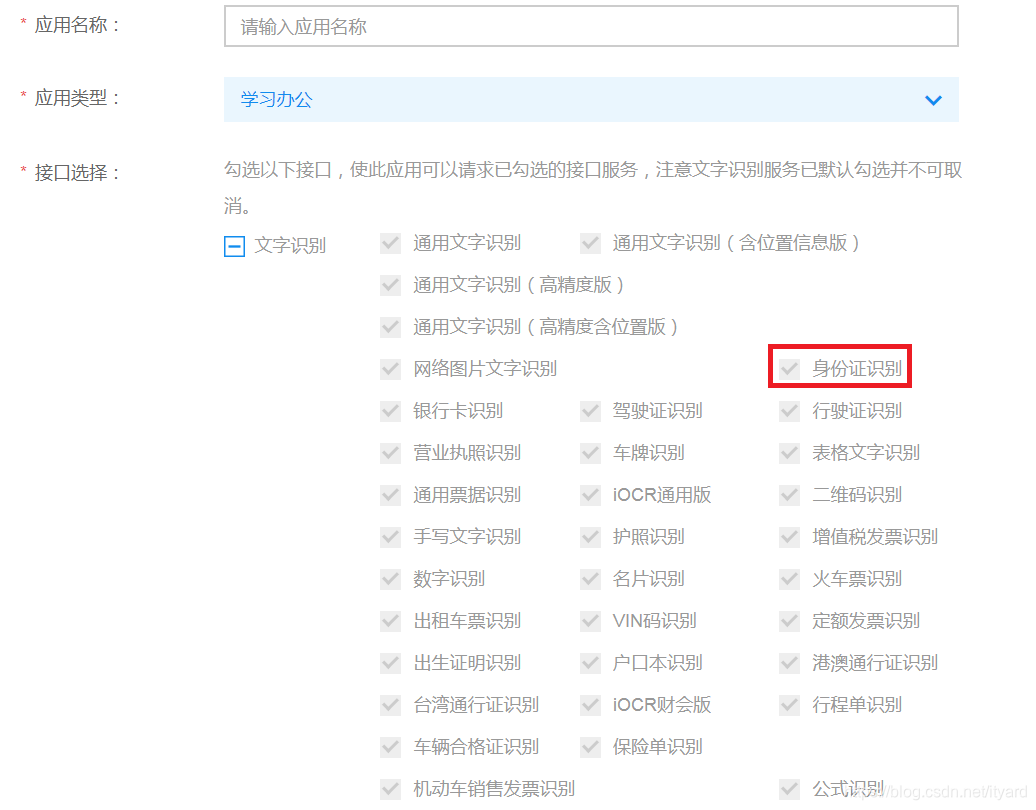
Task: Toggle 出租车票识别 checkbox
Action: tap(390, 621)
